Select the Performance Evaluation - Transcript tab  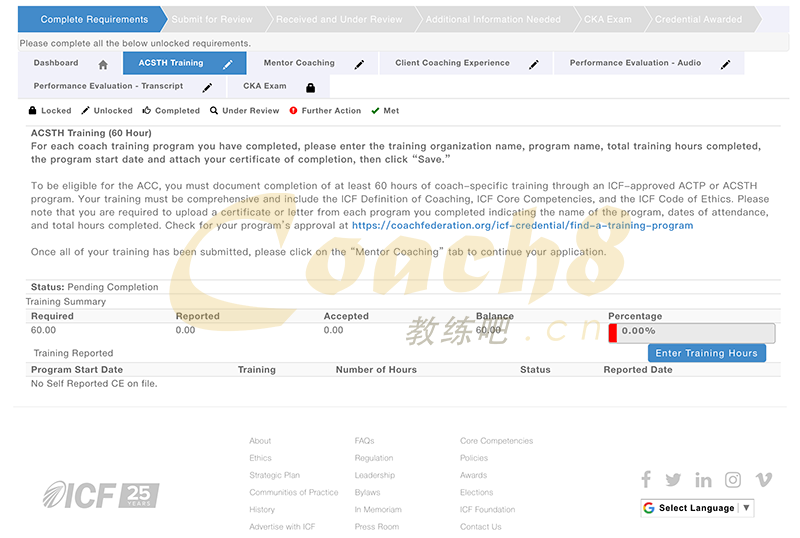108,86
